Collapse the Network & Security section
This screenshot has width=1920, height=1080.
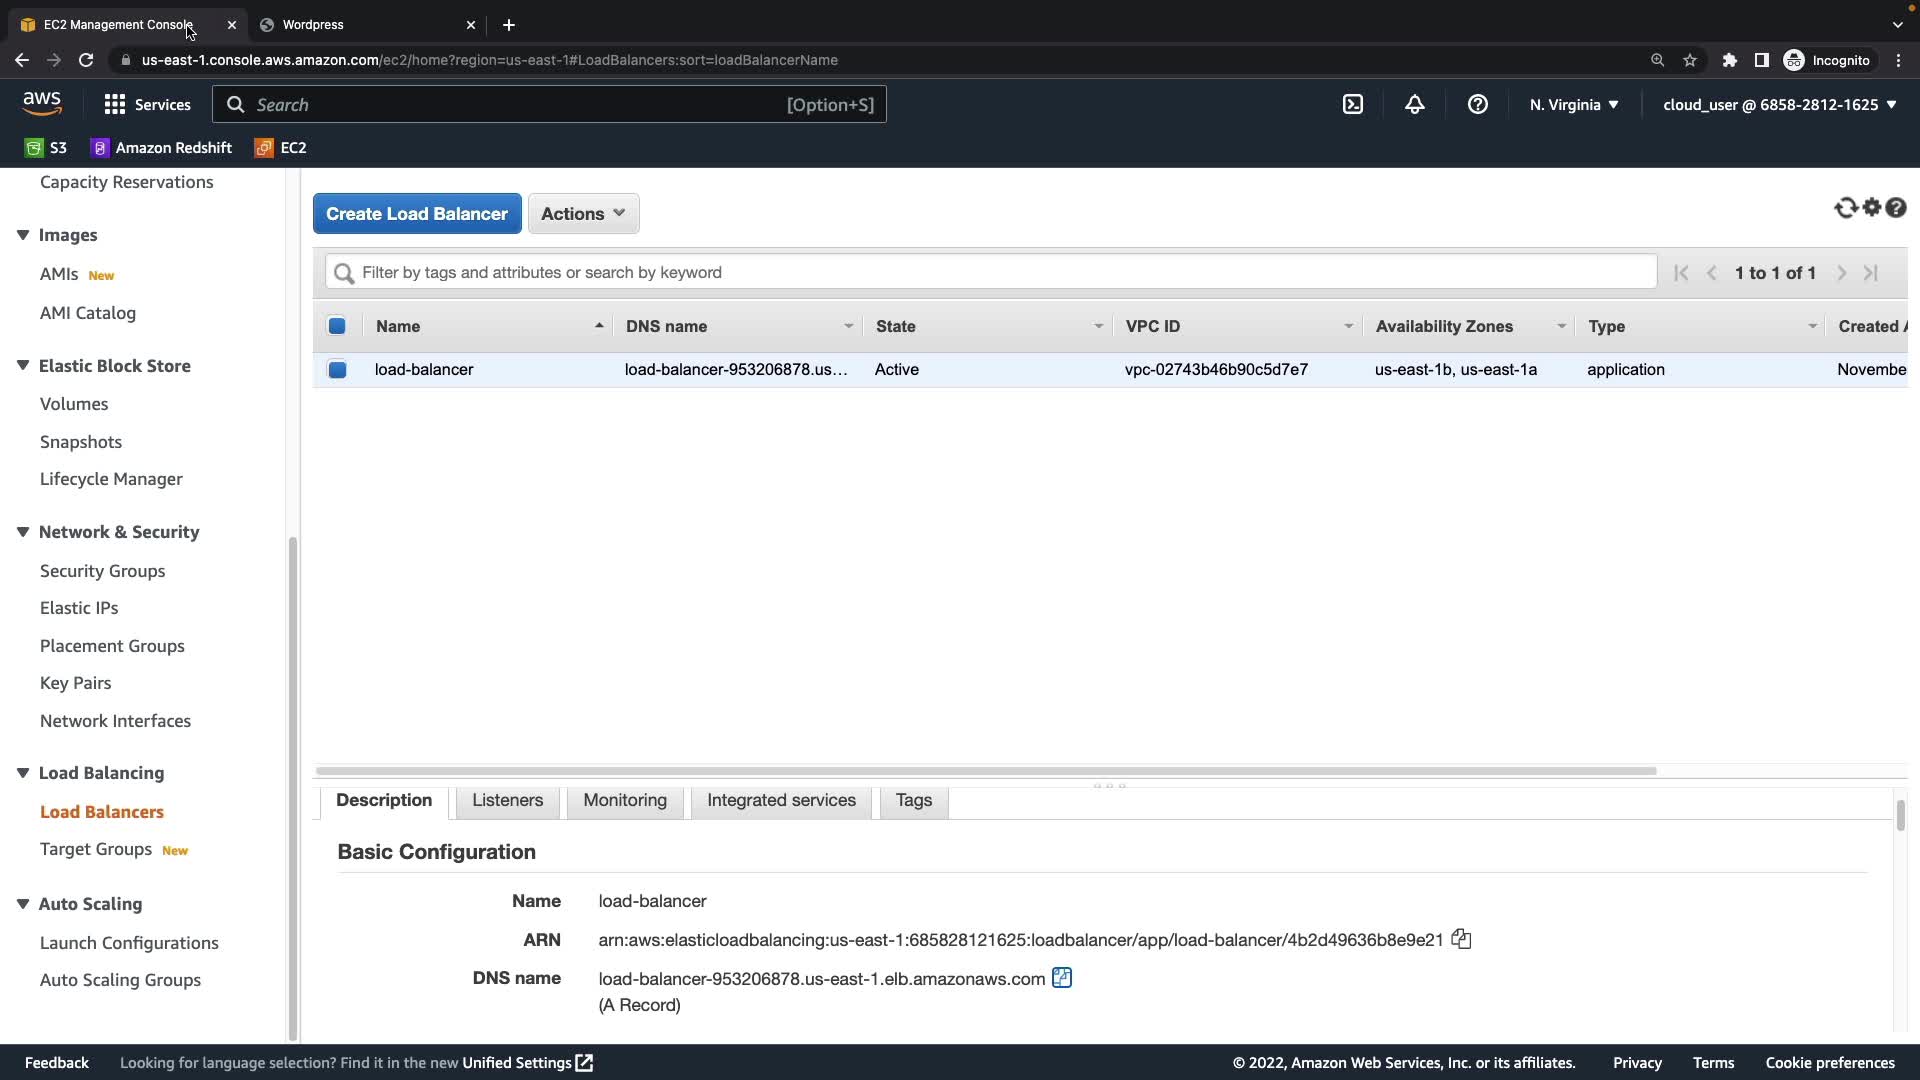[x=23, y=532]
